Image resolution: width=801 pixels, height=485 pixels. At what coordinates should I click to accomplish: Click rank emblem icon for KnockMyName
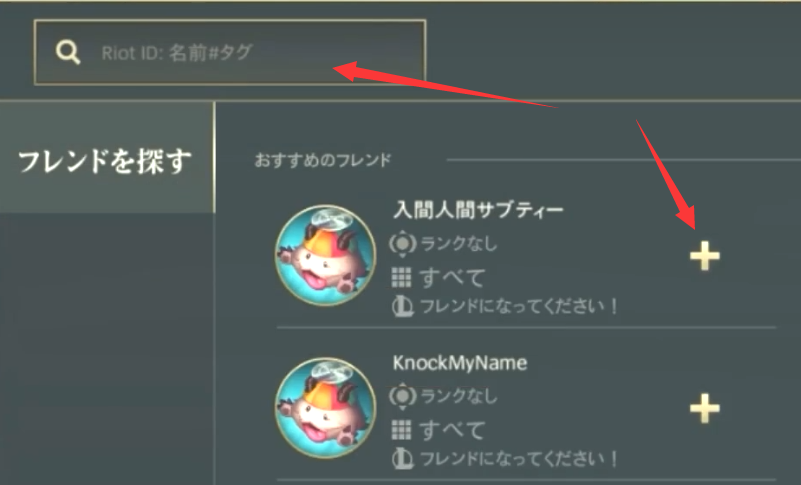[403, 396]
